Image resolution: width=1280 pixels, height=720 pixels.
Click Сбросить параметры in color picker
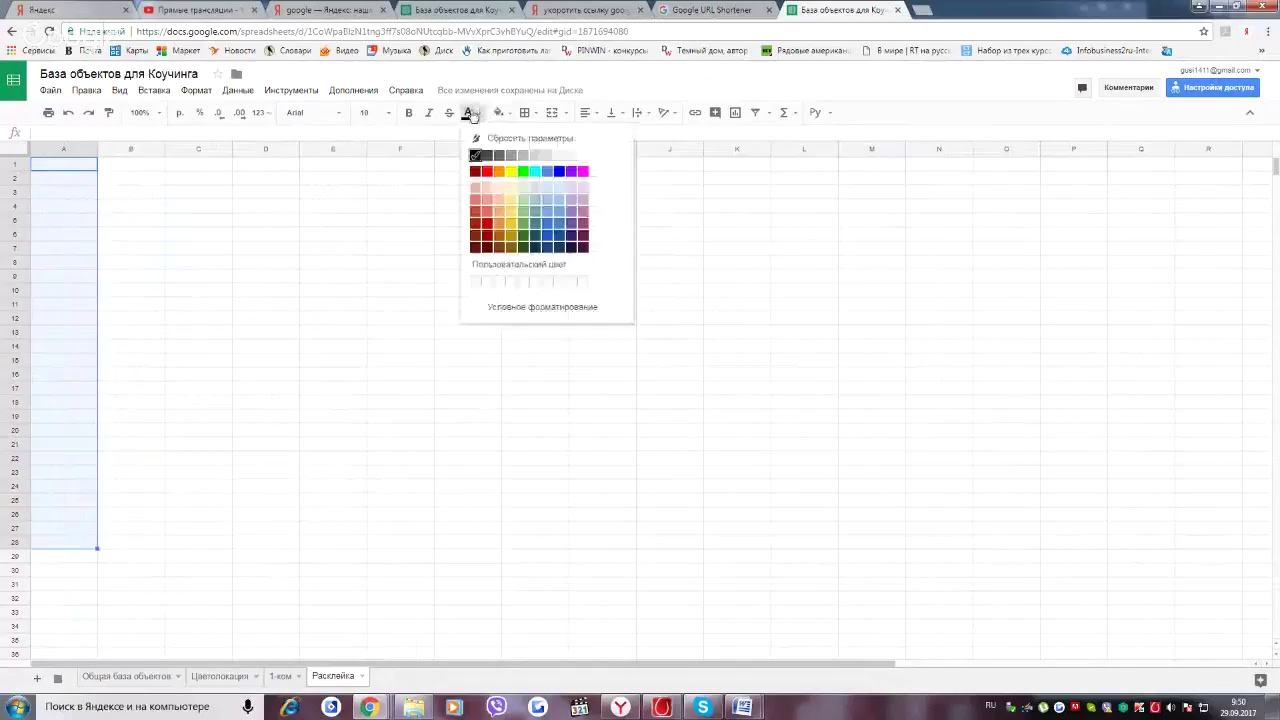530,138
